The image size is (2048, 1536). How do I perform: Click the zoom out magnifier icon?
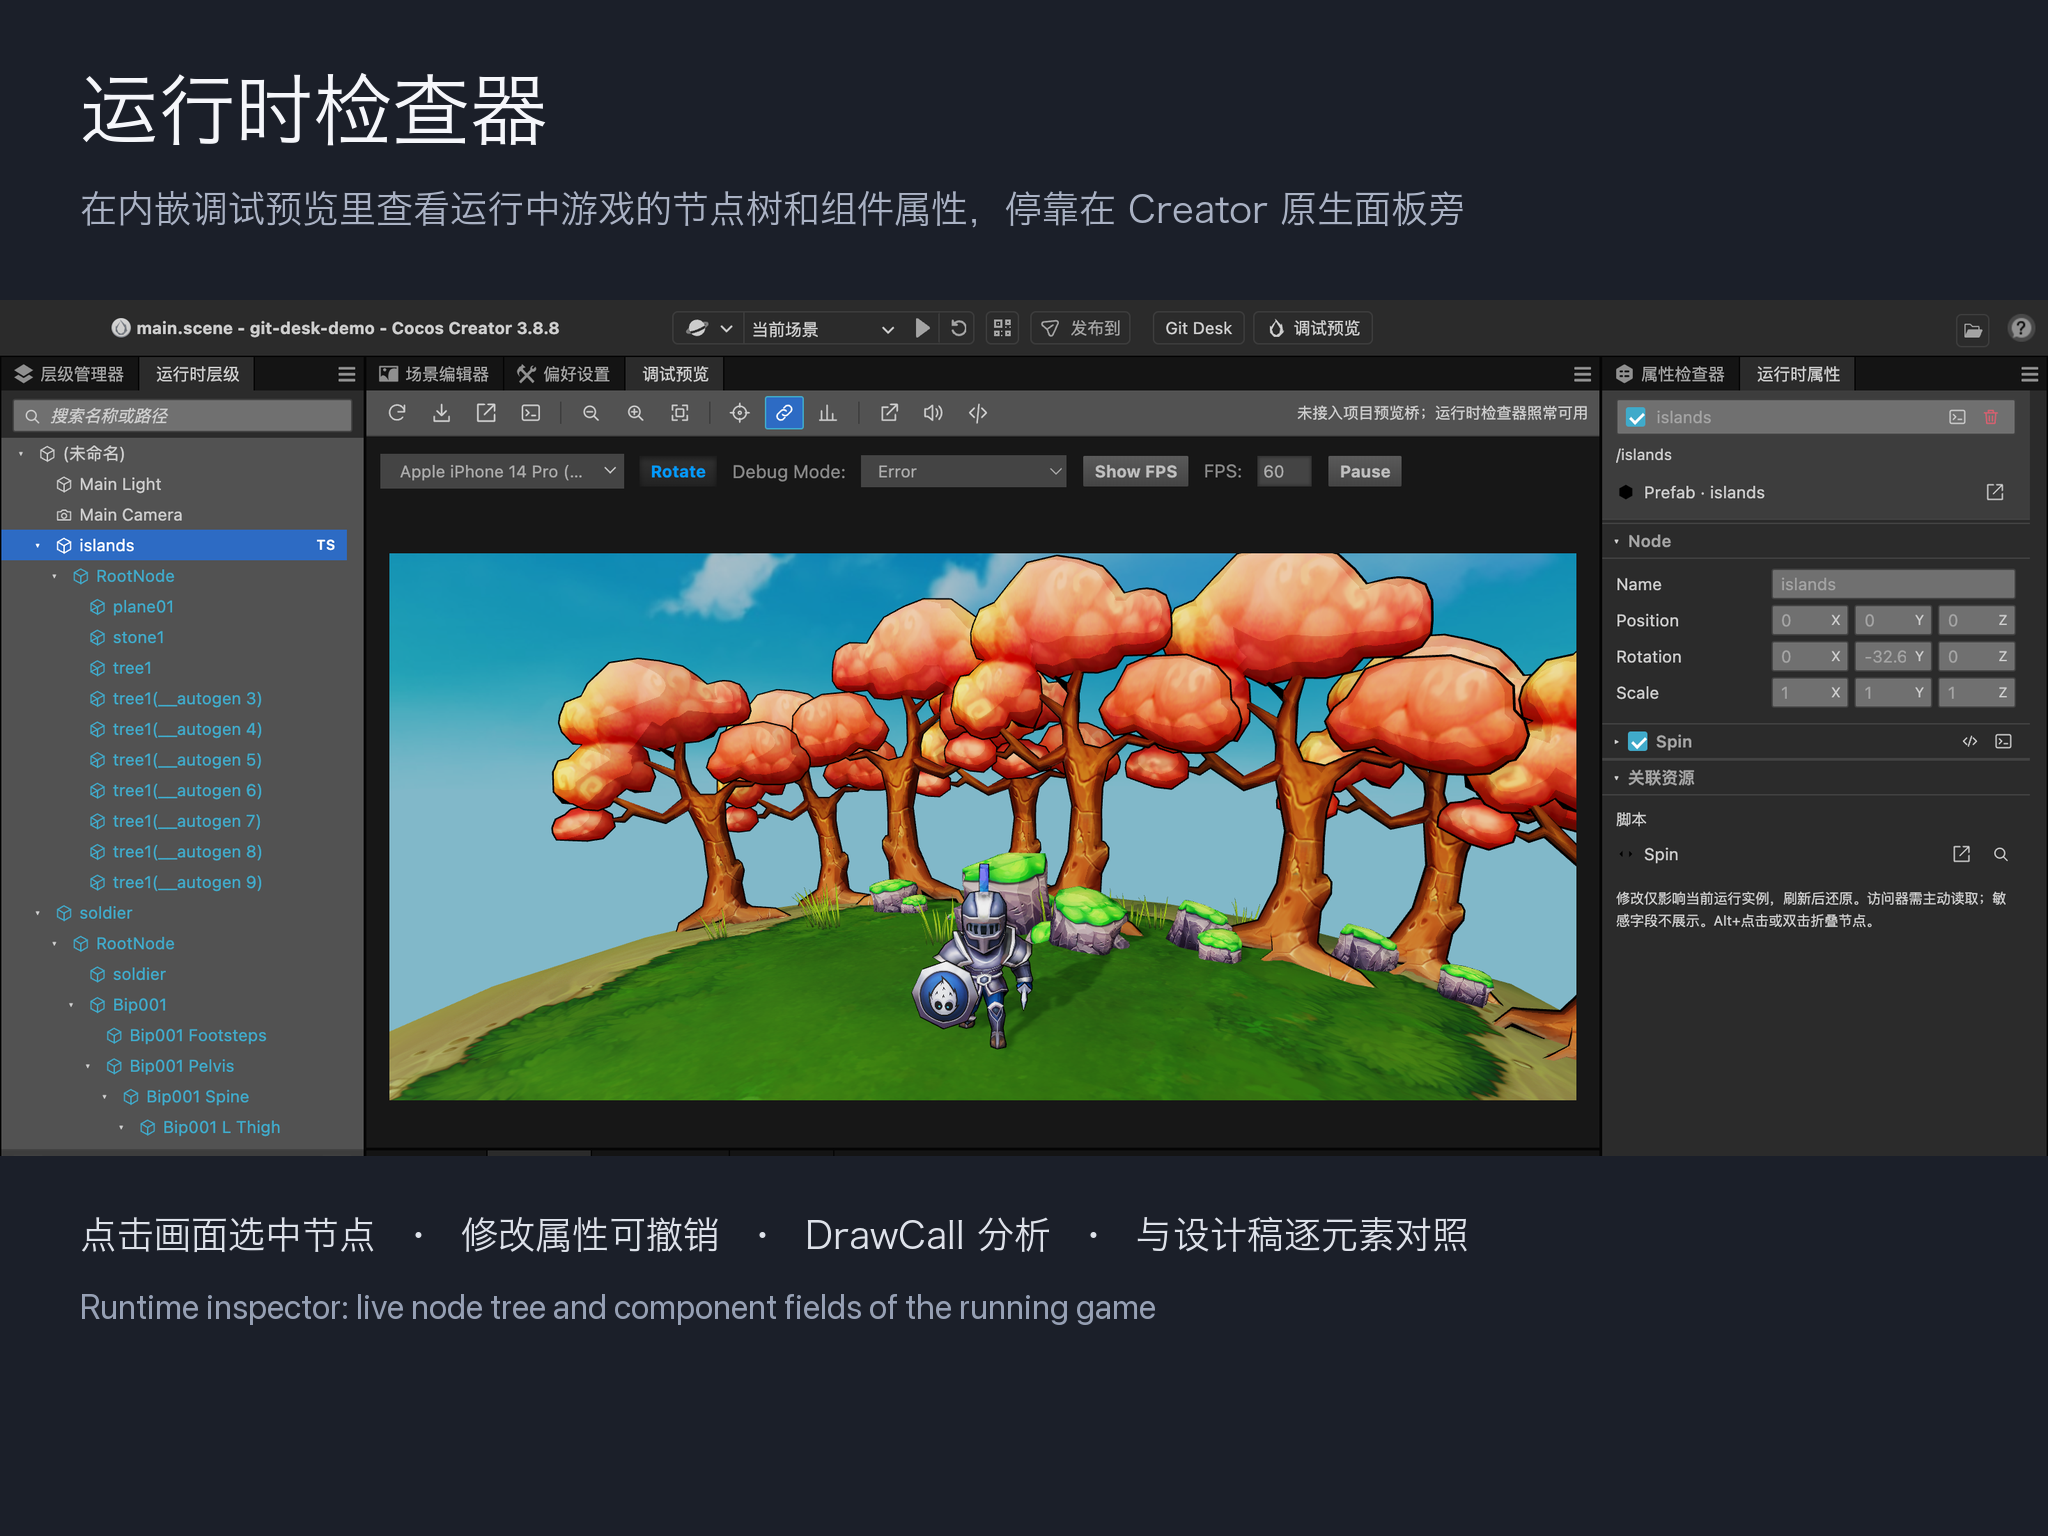tap(591, 413)
